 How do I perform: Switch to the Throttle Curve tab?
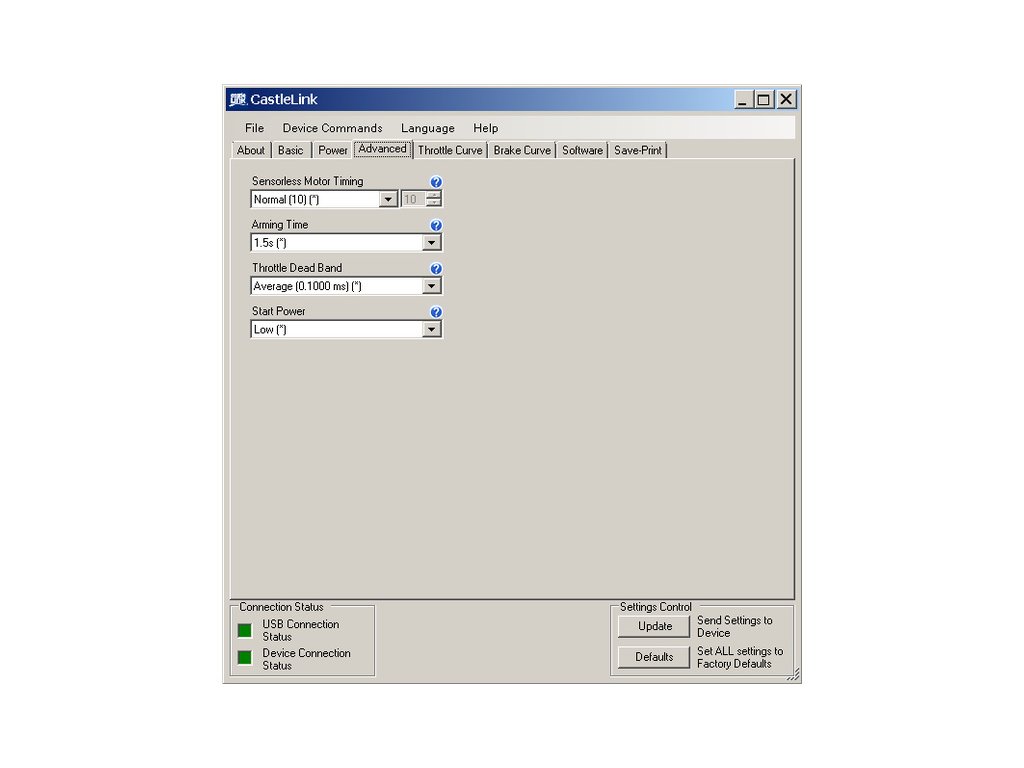(450, 150)
